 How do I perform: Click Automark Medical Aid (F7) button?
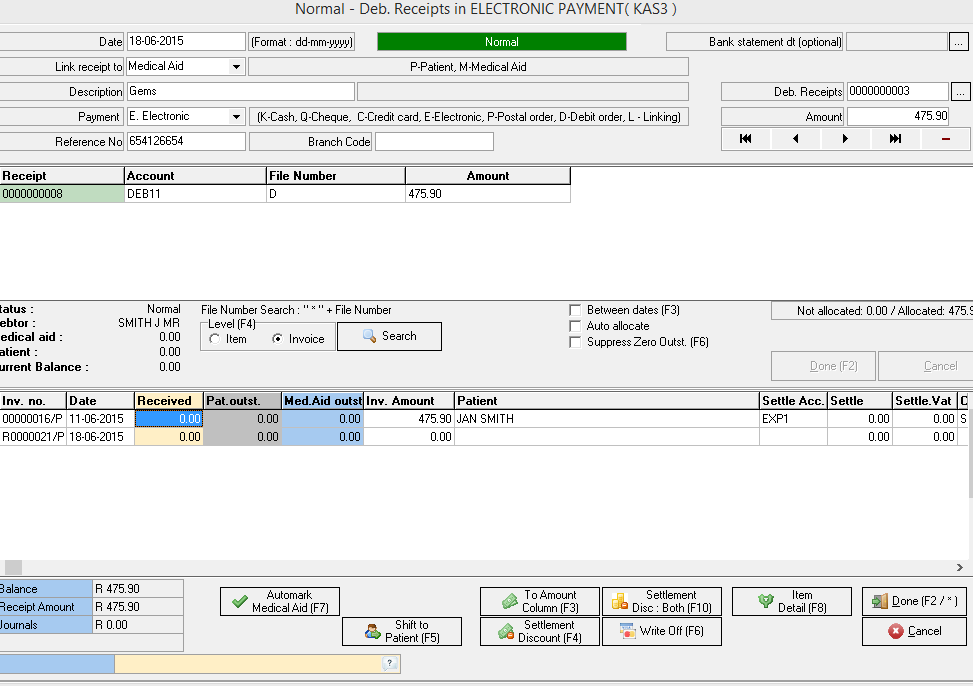[280, 601]
